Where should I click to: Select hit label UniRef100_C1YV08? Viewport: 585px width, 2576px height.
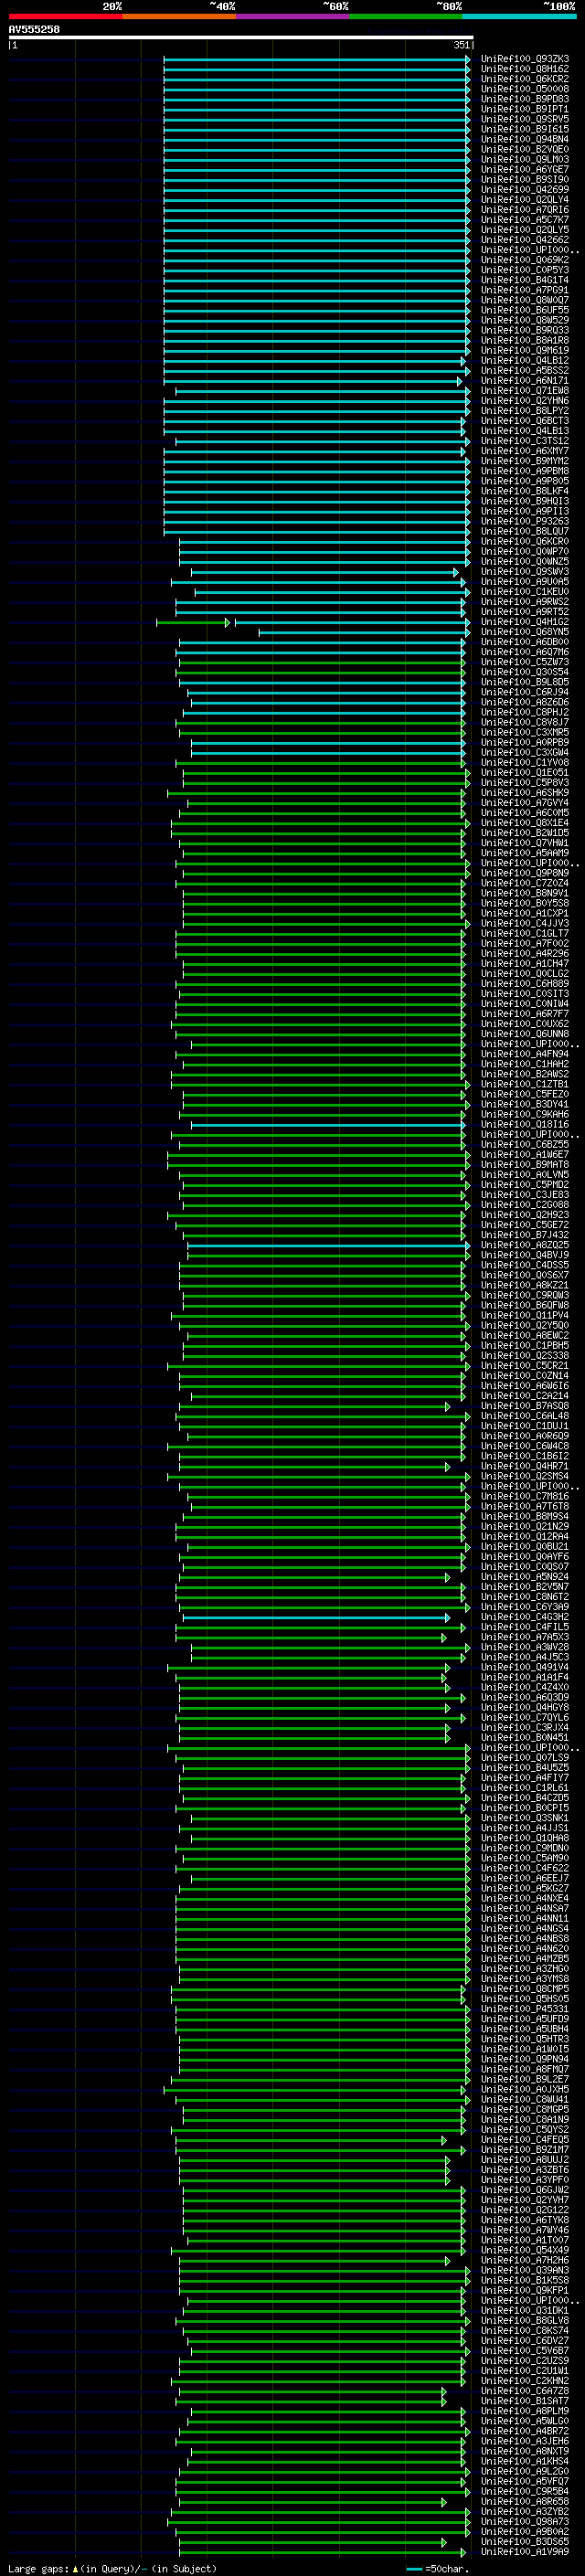point(525,762)
